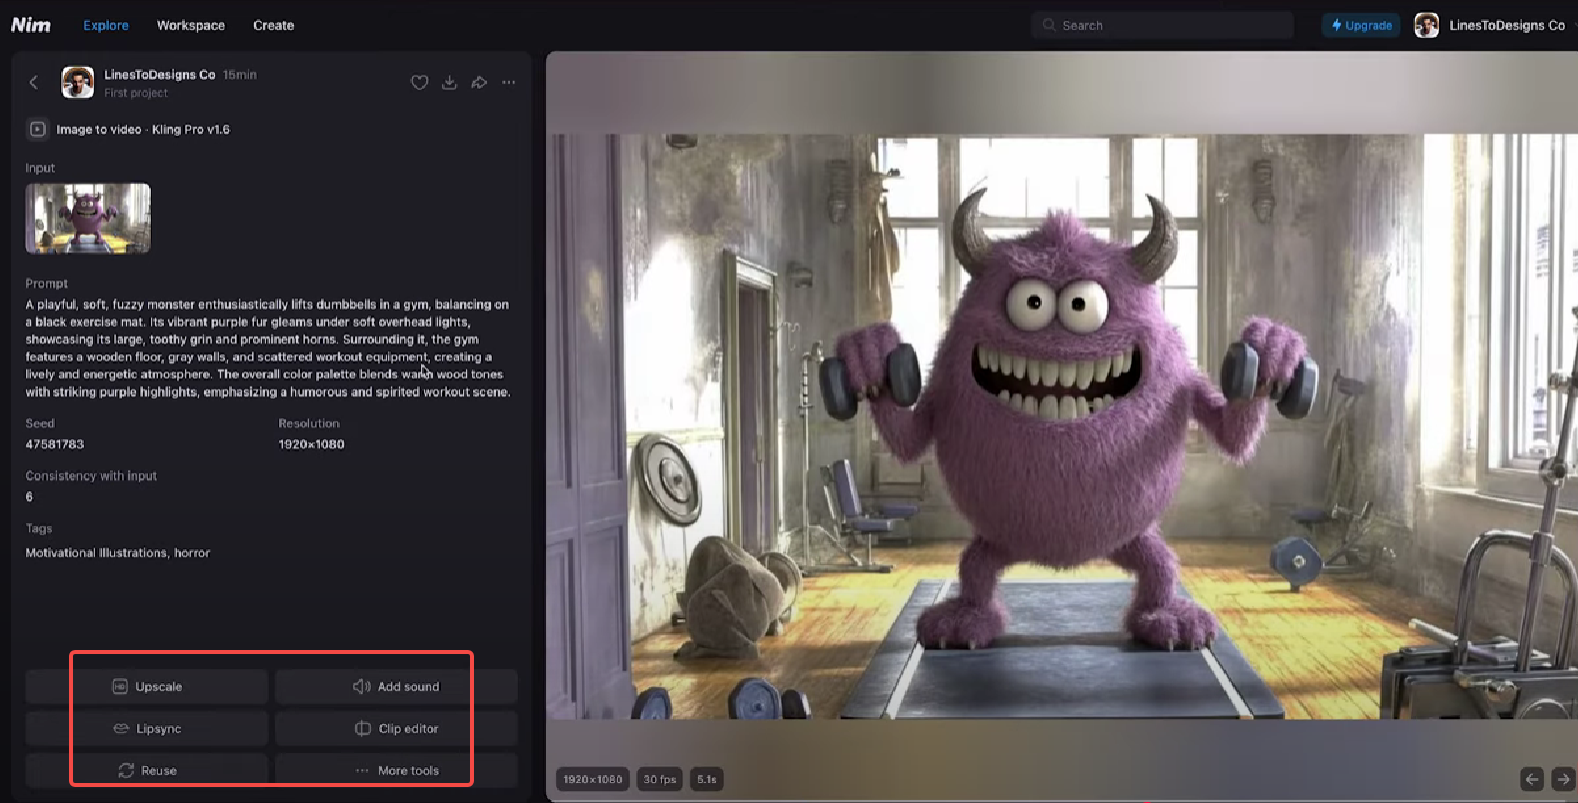1578x803 pixels.
Task: Click the 5.1s duration badge
Action: (x=707, y=779)
